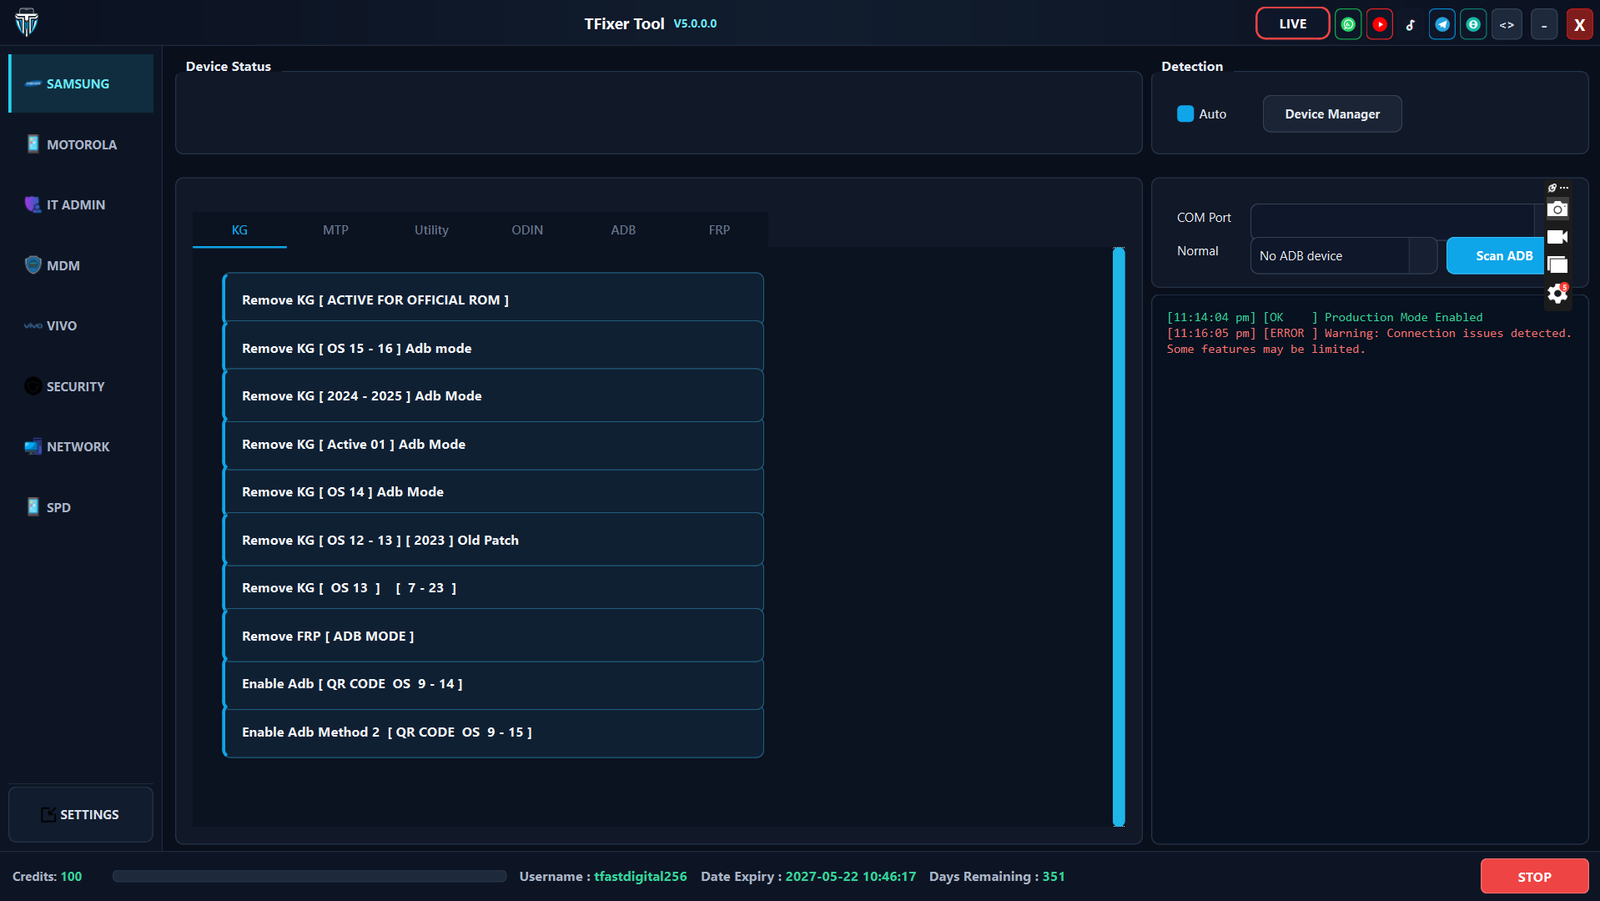Click the LIVE button

tap(1293, 24)
